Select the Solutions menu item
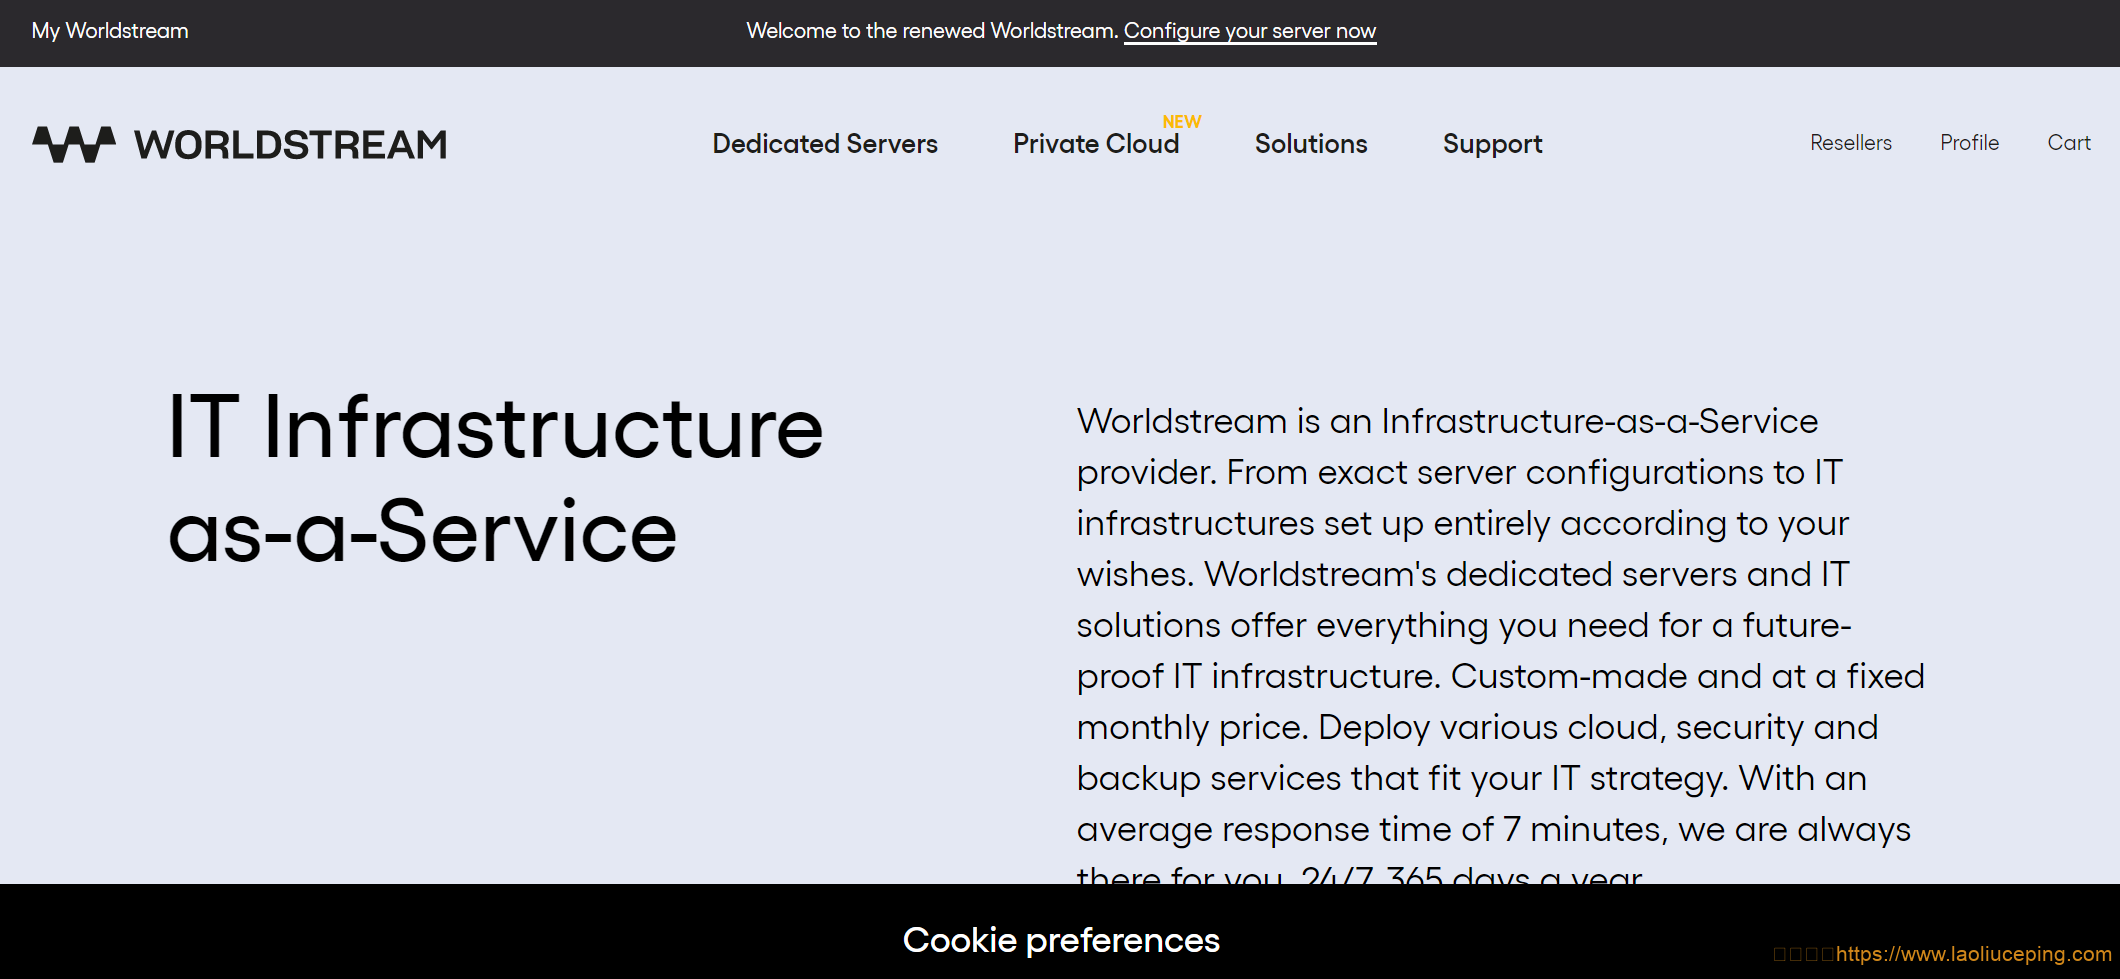Screen dimensions: 2120x979 click(1311, 144)
